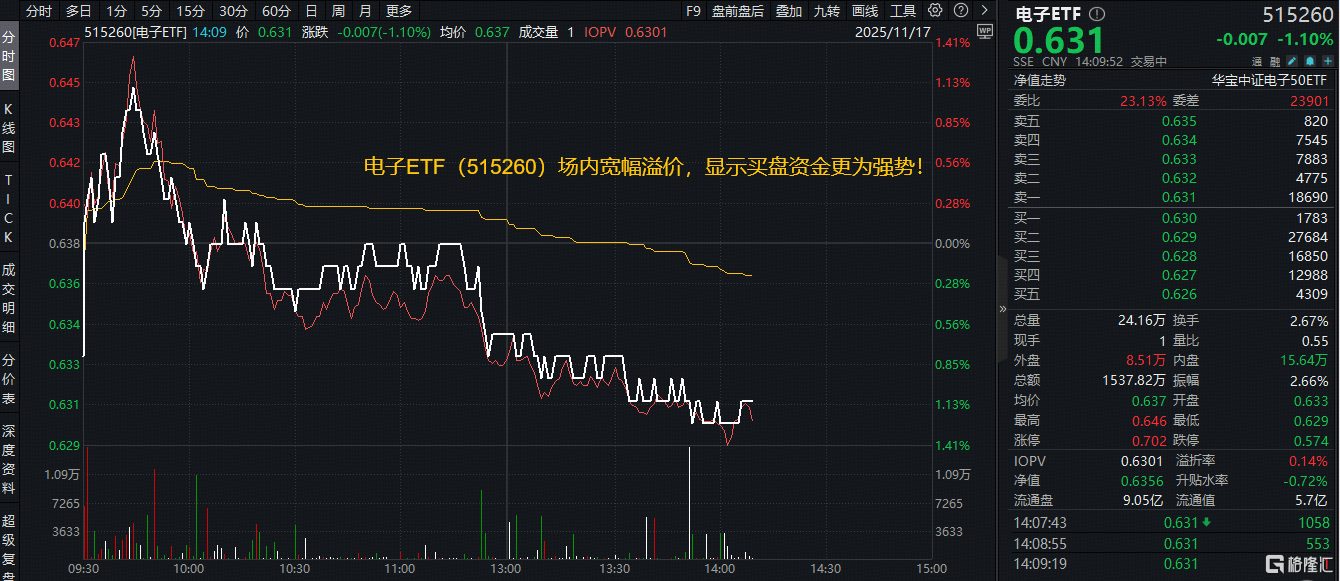Click the info icon beside 电子ETF title
1340x581 pixels.
pyautogui.click(x=1098, y=14)
